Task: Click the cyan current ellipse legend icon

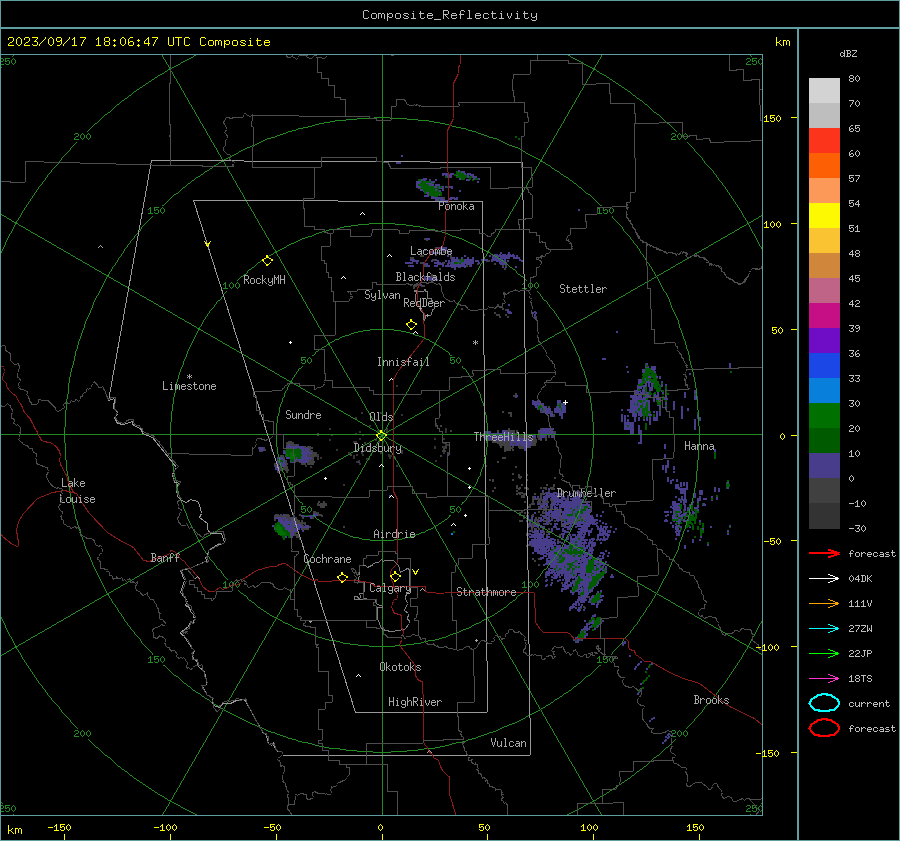Action: pyautogui.click(x=824, y=703)
